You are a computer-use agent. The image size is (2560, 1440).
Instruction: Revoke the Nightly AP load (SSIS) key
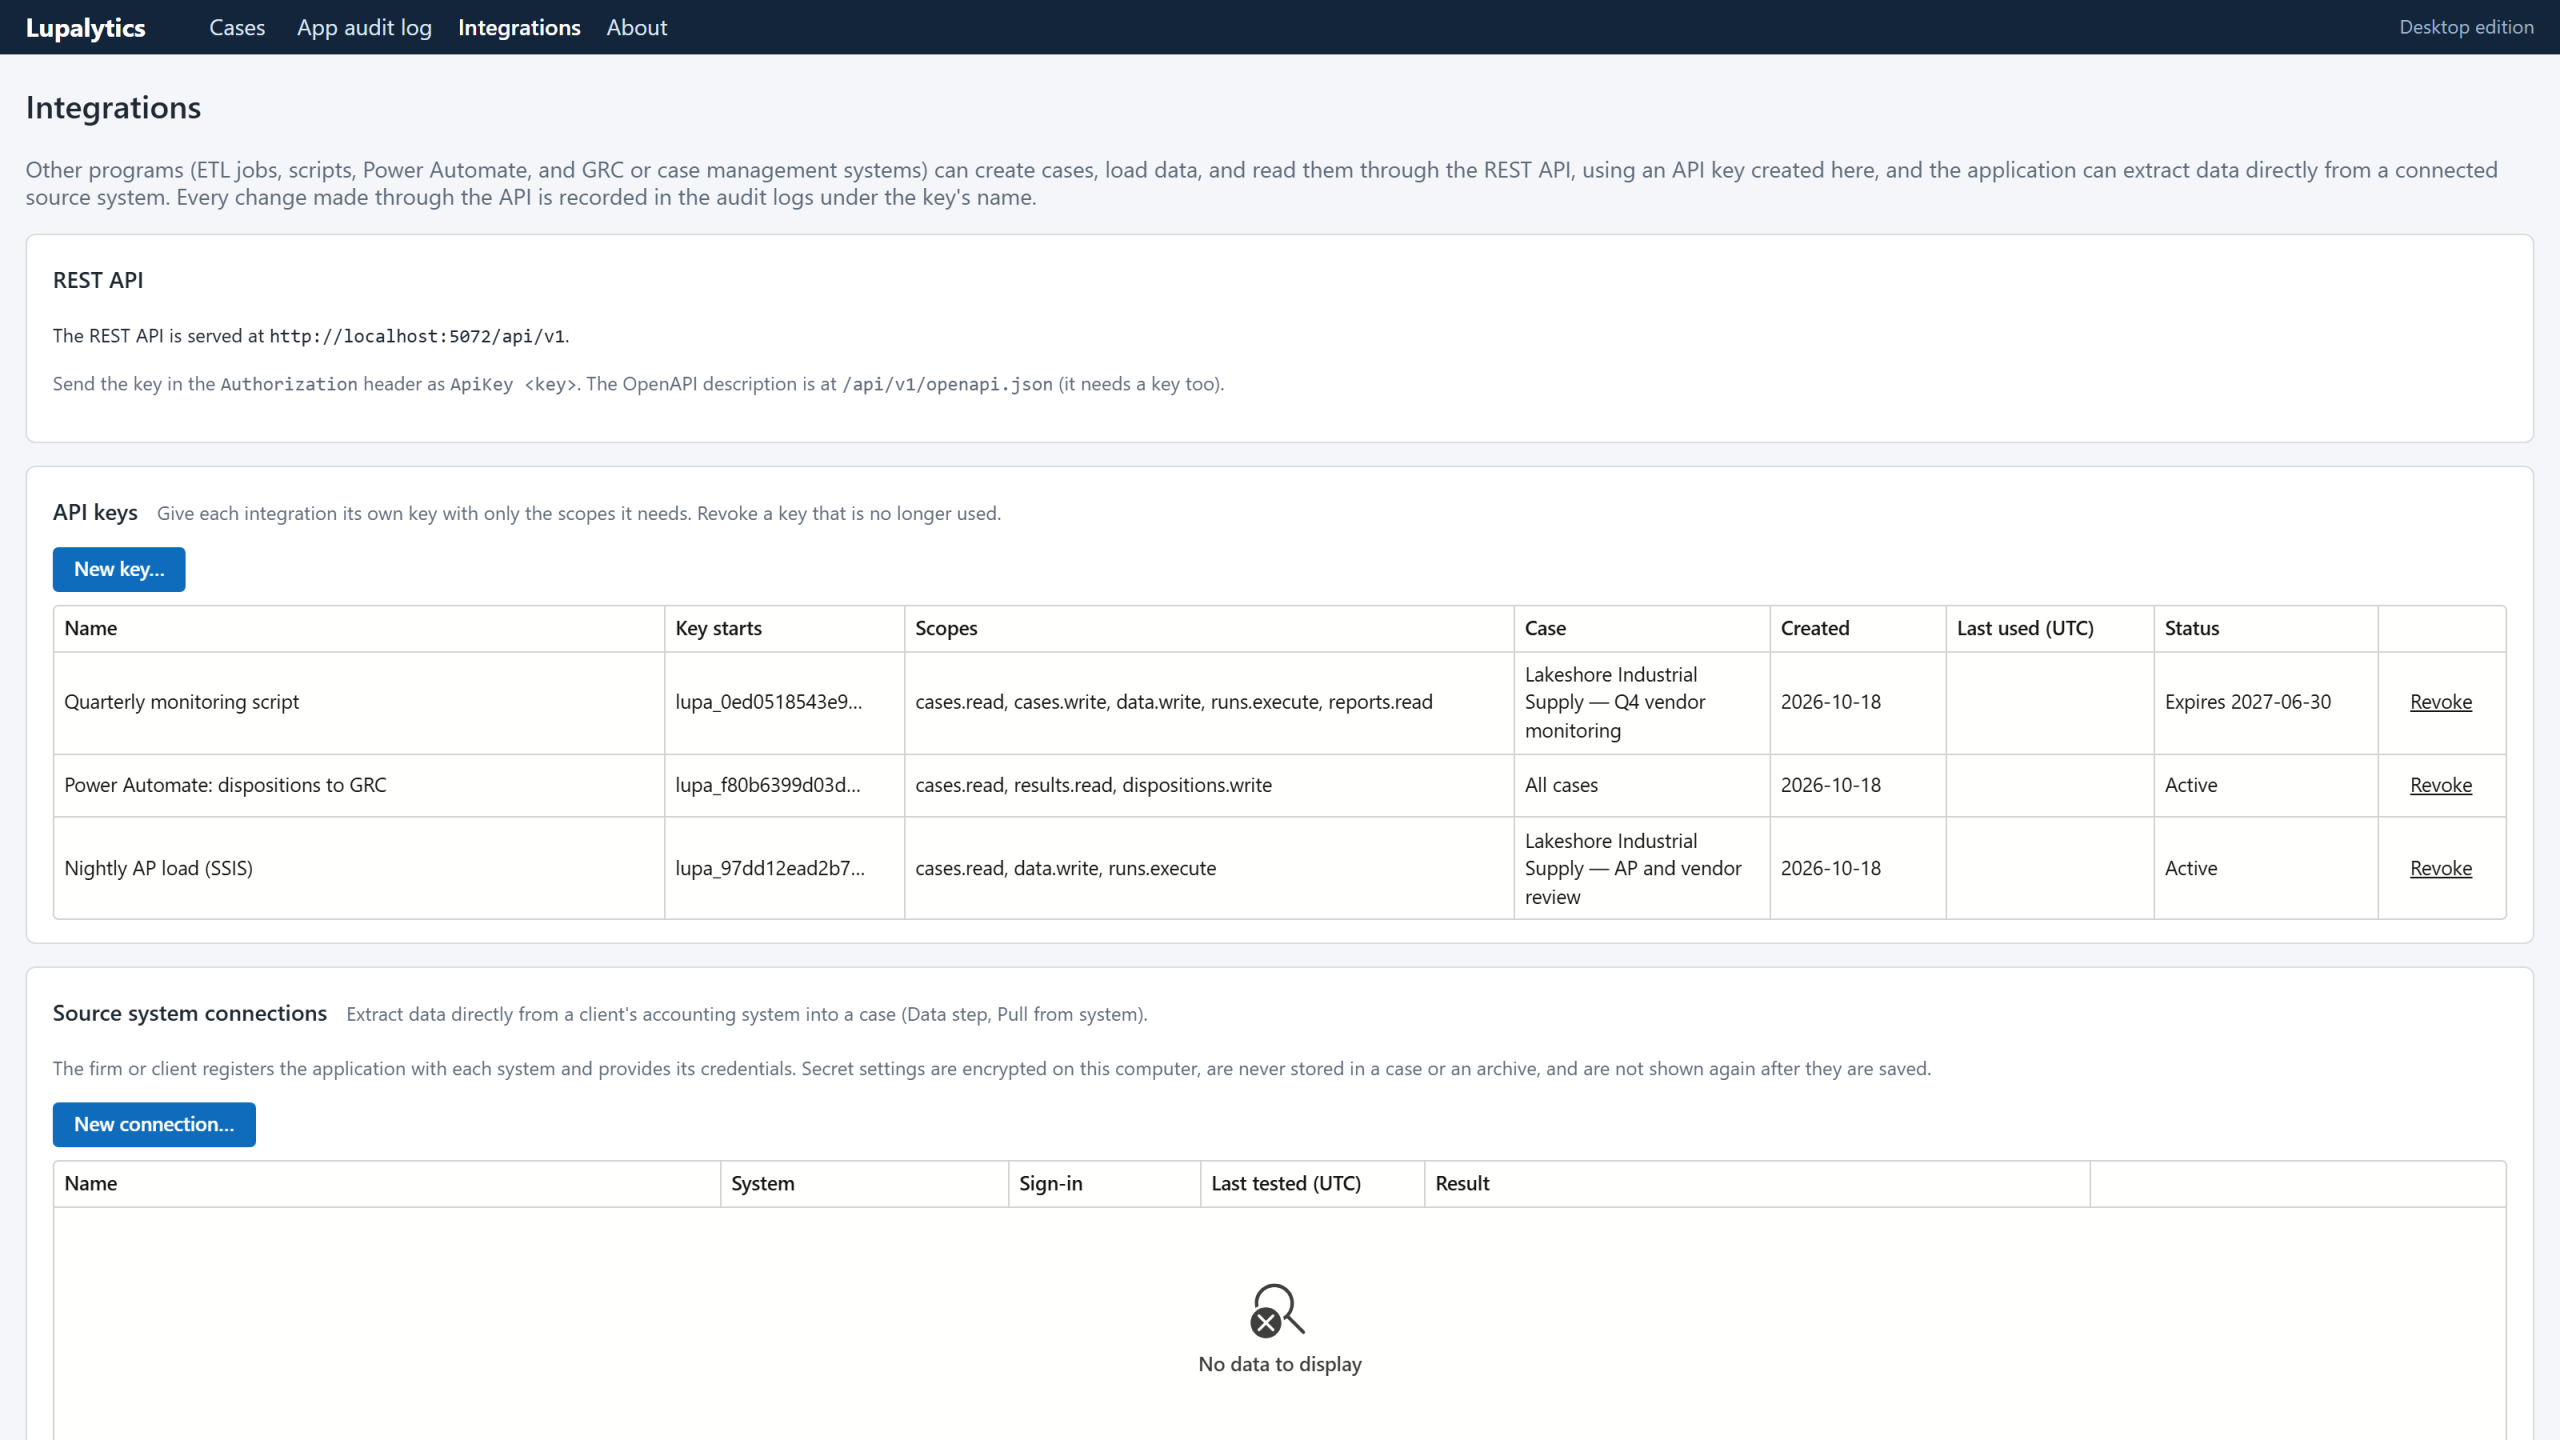[2441, 868]
